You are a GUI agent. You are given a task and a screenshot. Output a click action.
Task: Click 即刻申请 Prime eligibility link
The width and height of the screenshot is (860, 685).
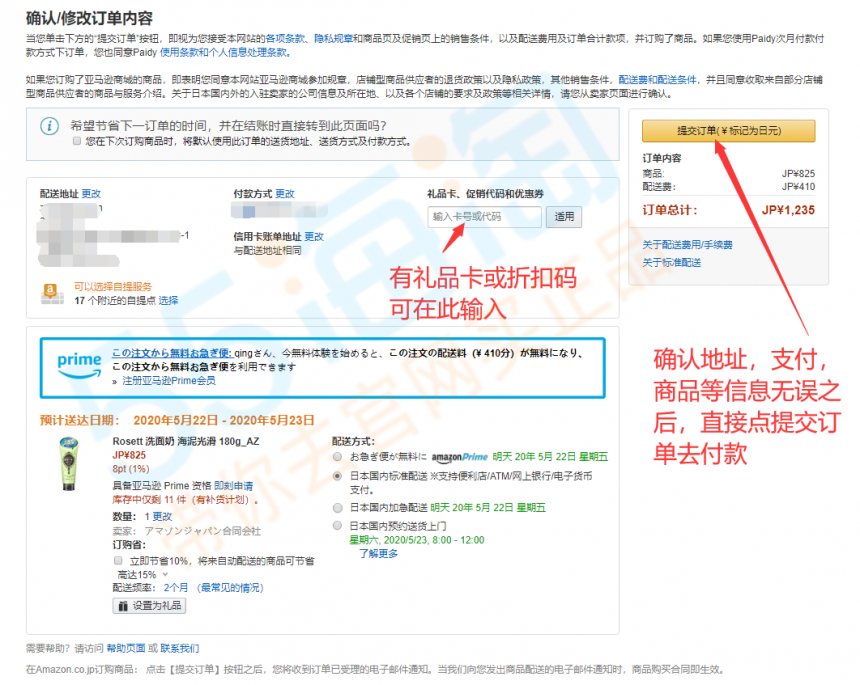(x=234, y=486)
